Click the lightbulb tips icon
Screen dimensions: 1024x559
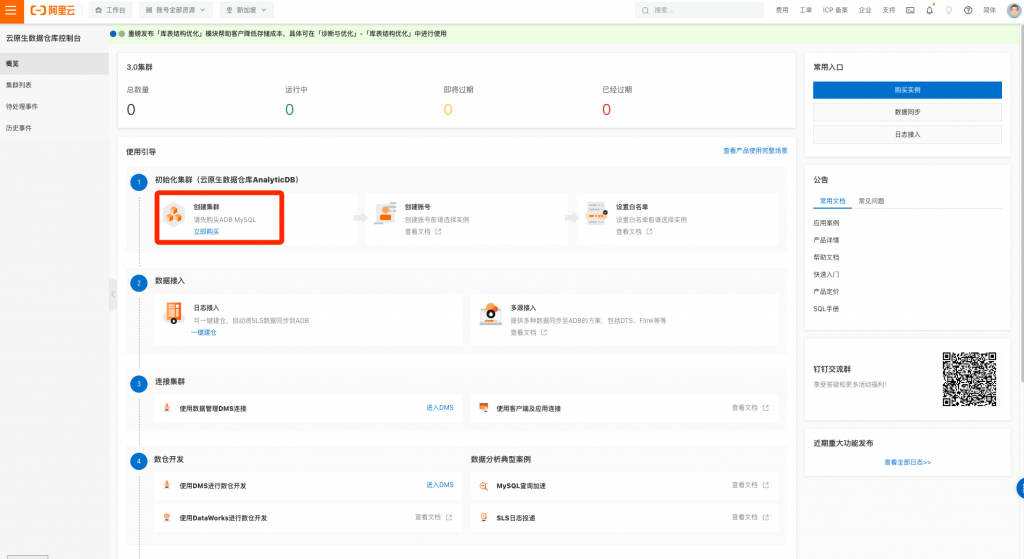(949, 10)
